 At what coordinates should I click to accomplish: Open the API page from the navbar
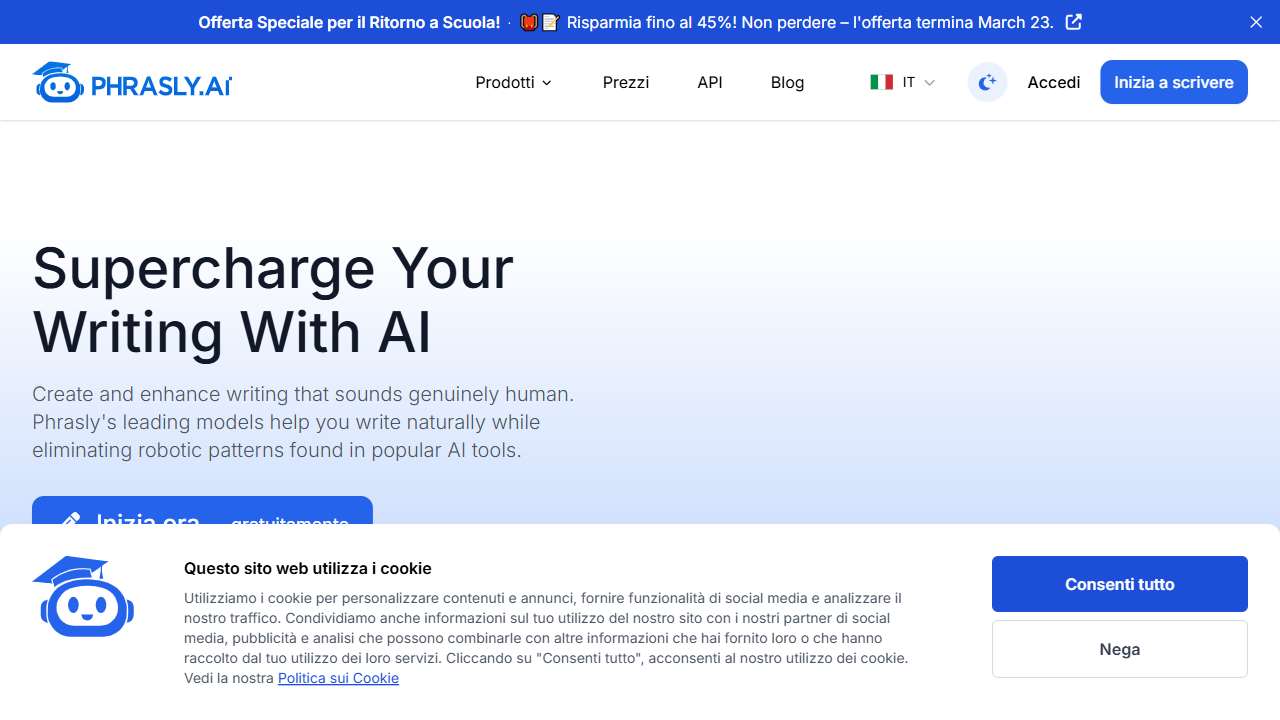pyautogui.click(x=710, y=83)
